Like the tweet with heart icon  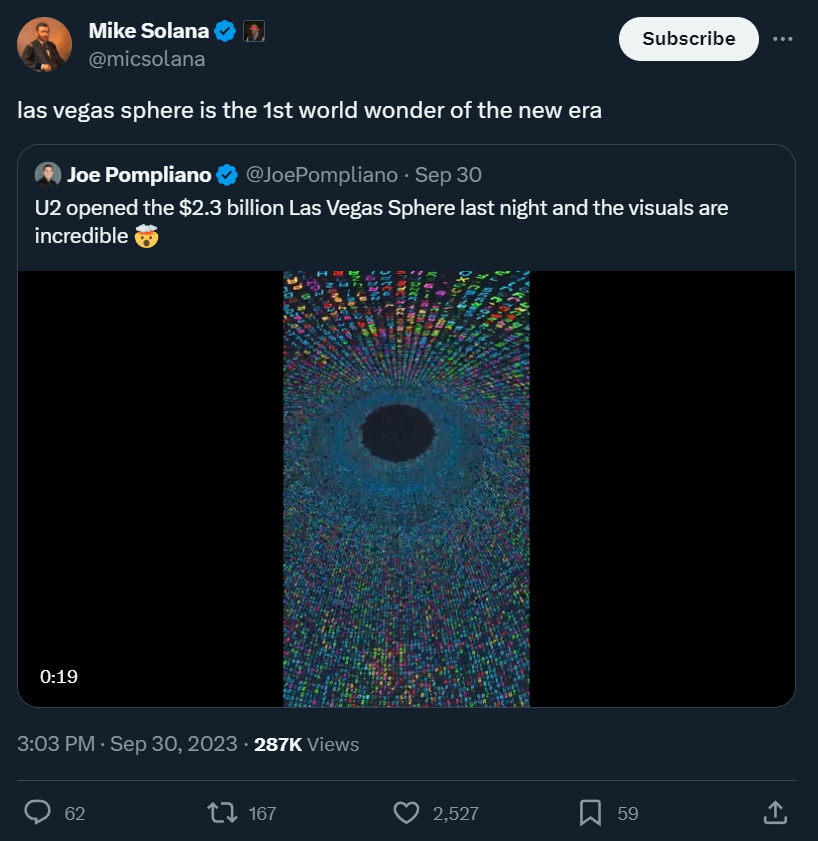[x=406, y=813]
